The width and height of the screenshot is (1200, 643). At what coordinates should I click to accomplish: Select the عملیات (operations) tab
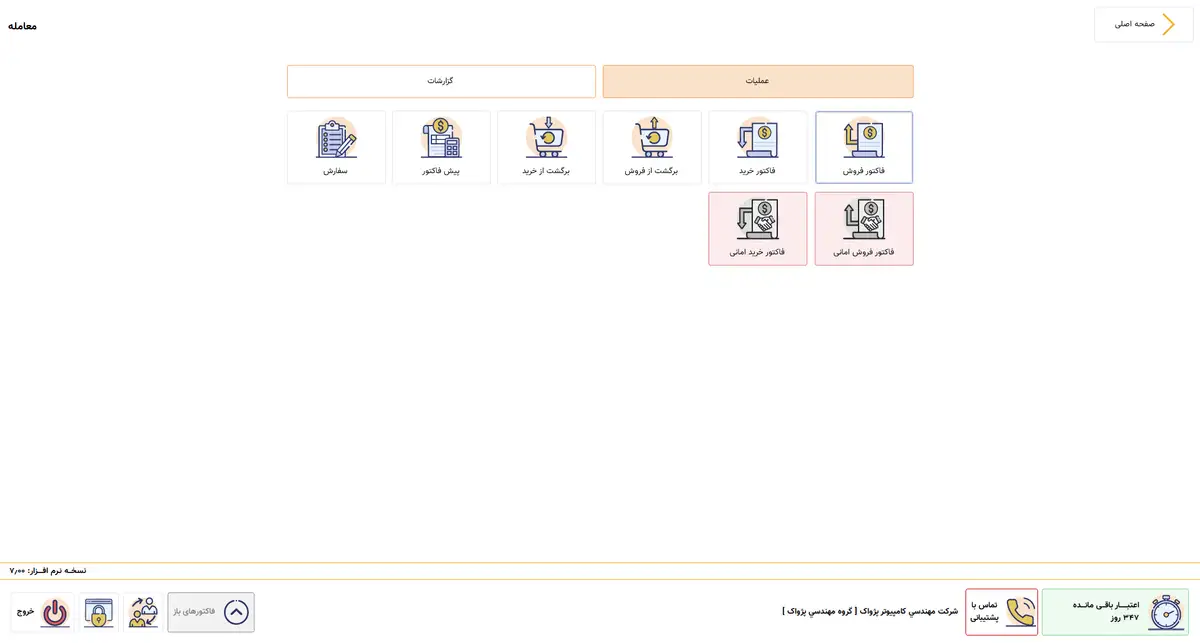(757, 81)
